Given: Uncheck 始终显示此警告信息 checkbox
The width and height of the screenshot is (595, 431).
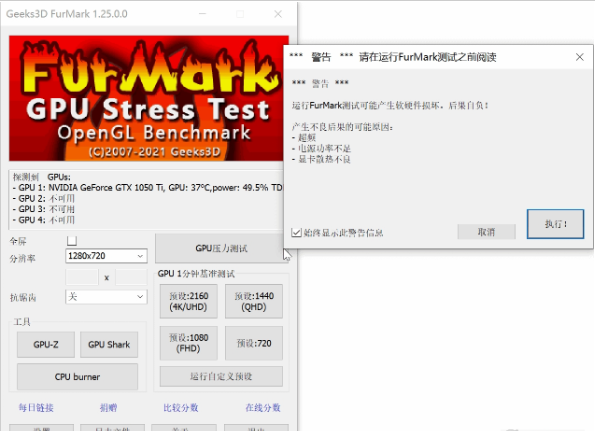Looking at the screenshot, I should [296, 232].
